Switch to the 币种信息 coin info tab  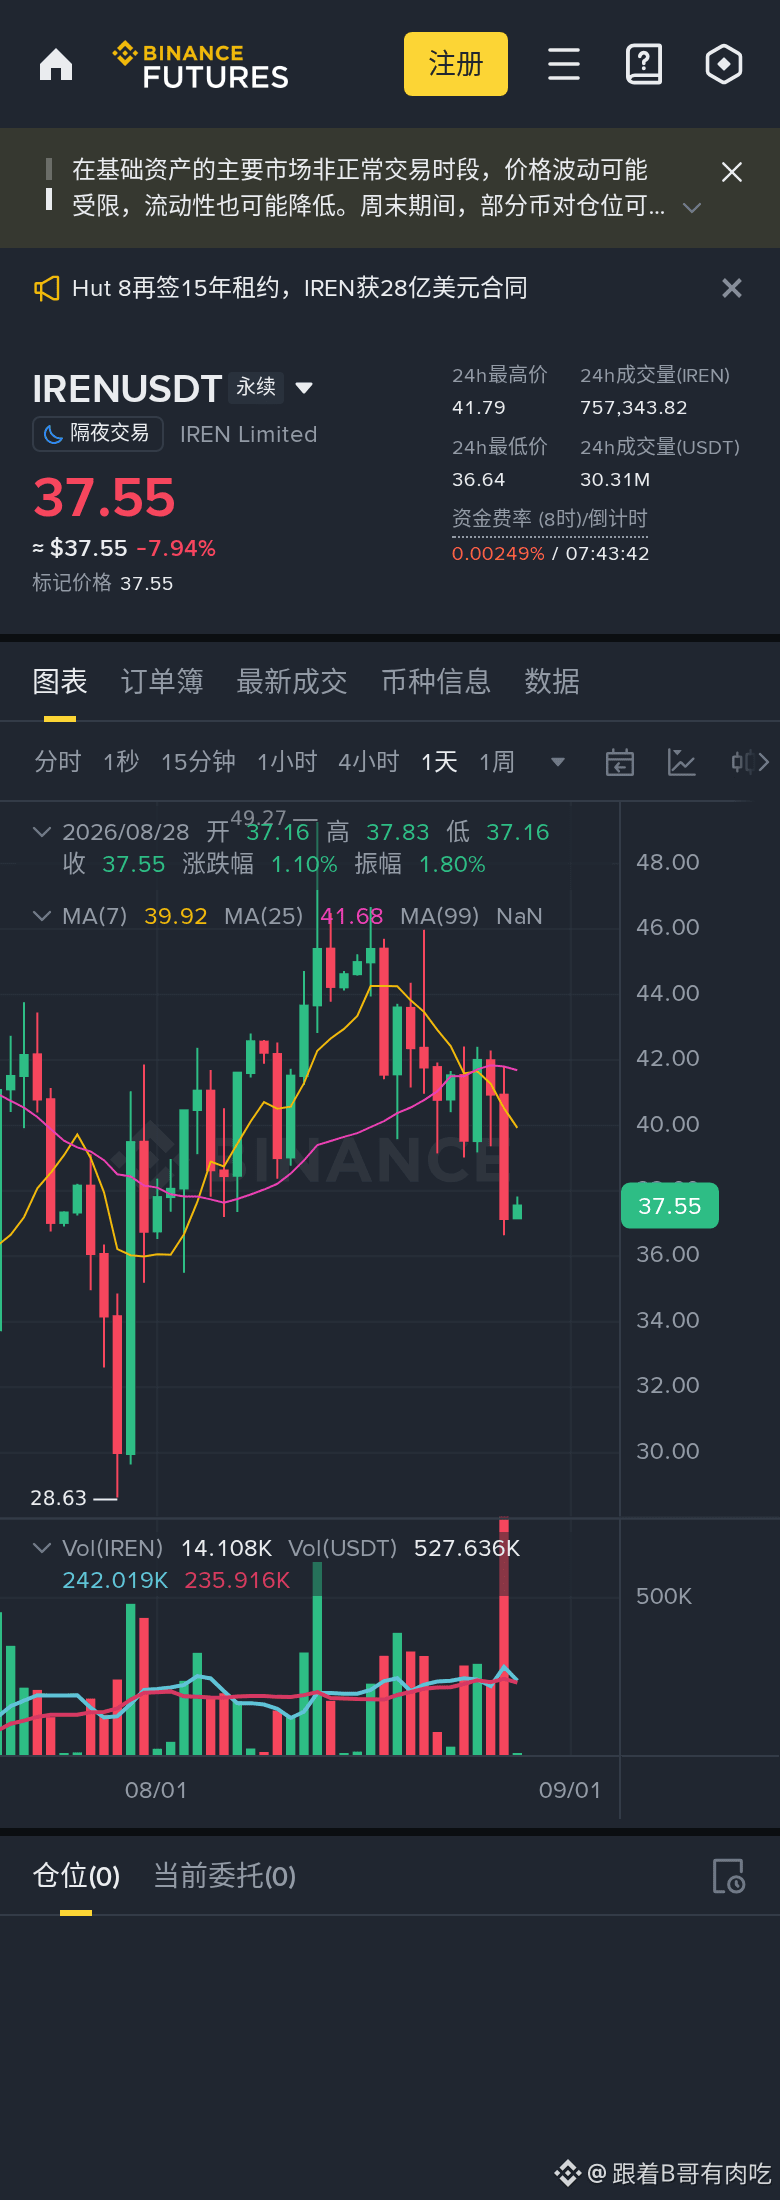coord(436,682)
